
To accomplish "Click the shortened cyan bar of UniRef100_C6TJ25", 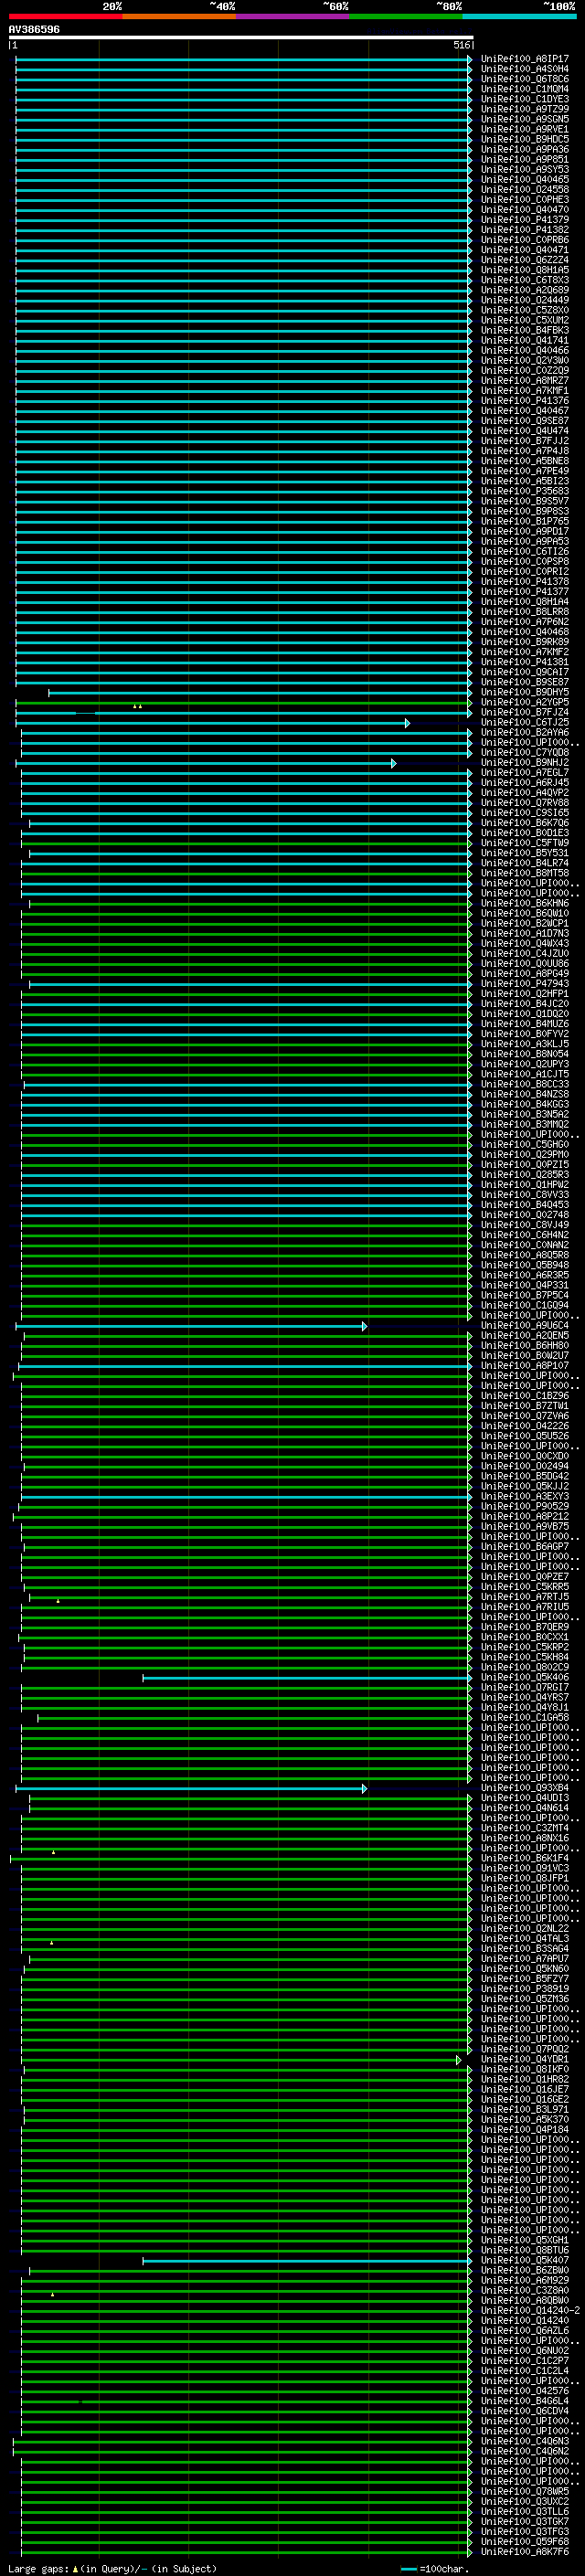I will (x=212, y=722).
